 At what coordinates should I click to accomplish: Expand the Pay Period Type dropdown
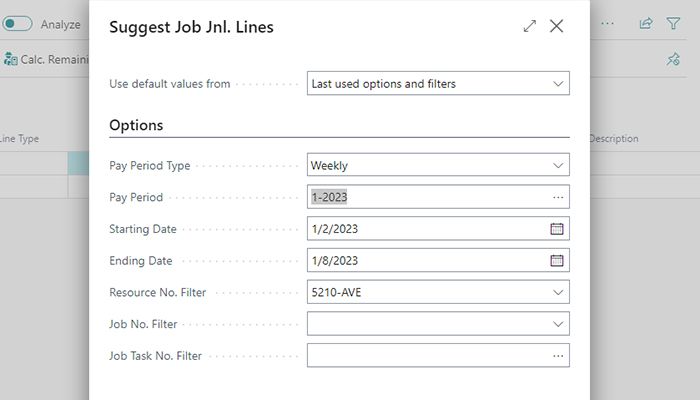(558, 166)
